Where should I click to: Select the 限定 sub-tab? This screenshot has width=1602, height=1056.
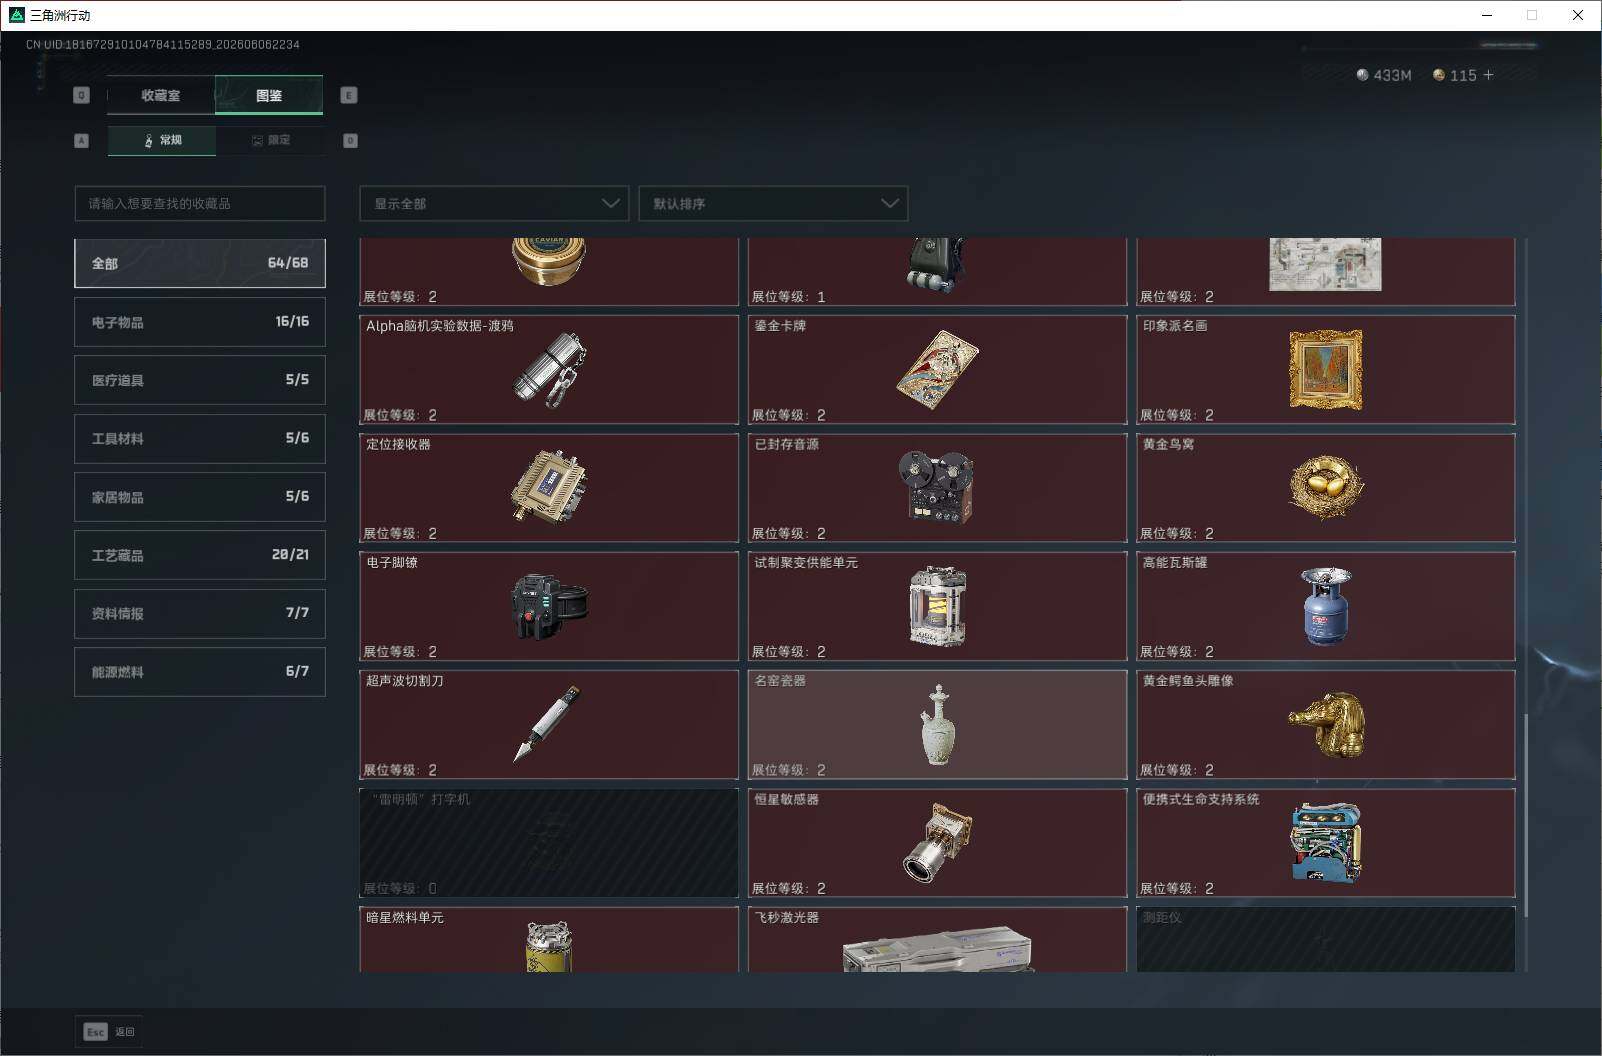click(270, 140)
